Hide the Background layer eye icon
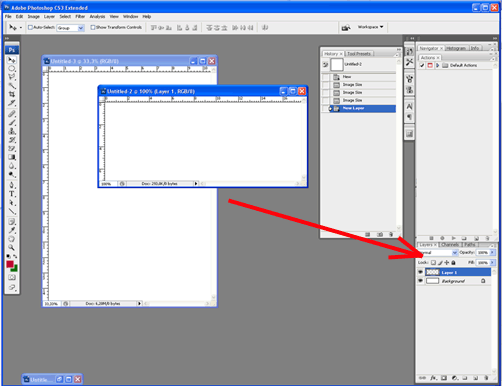The image size is (502, 386). click(420, 281)
